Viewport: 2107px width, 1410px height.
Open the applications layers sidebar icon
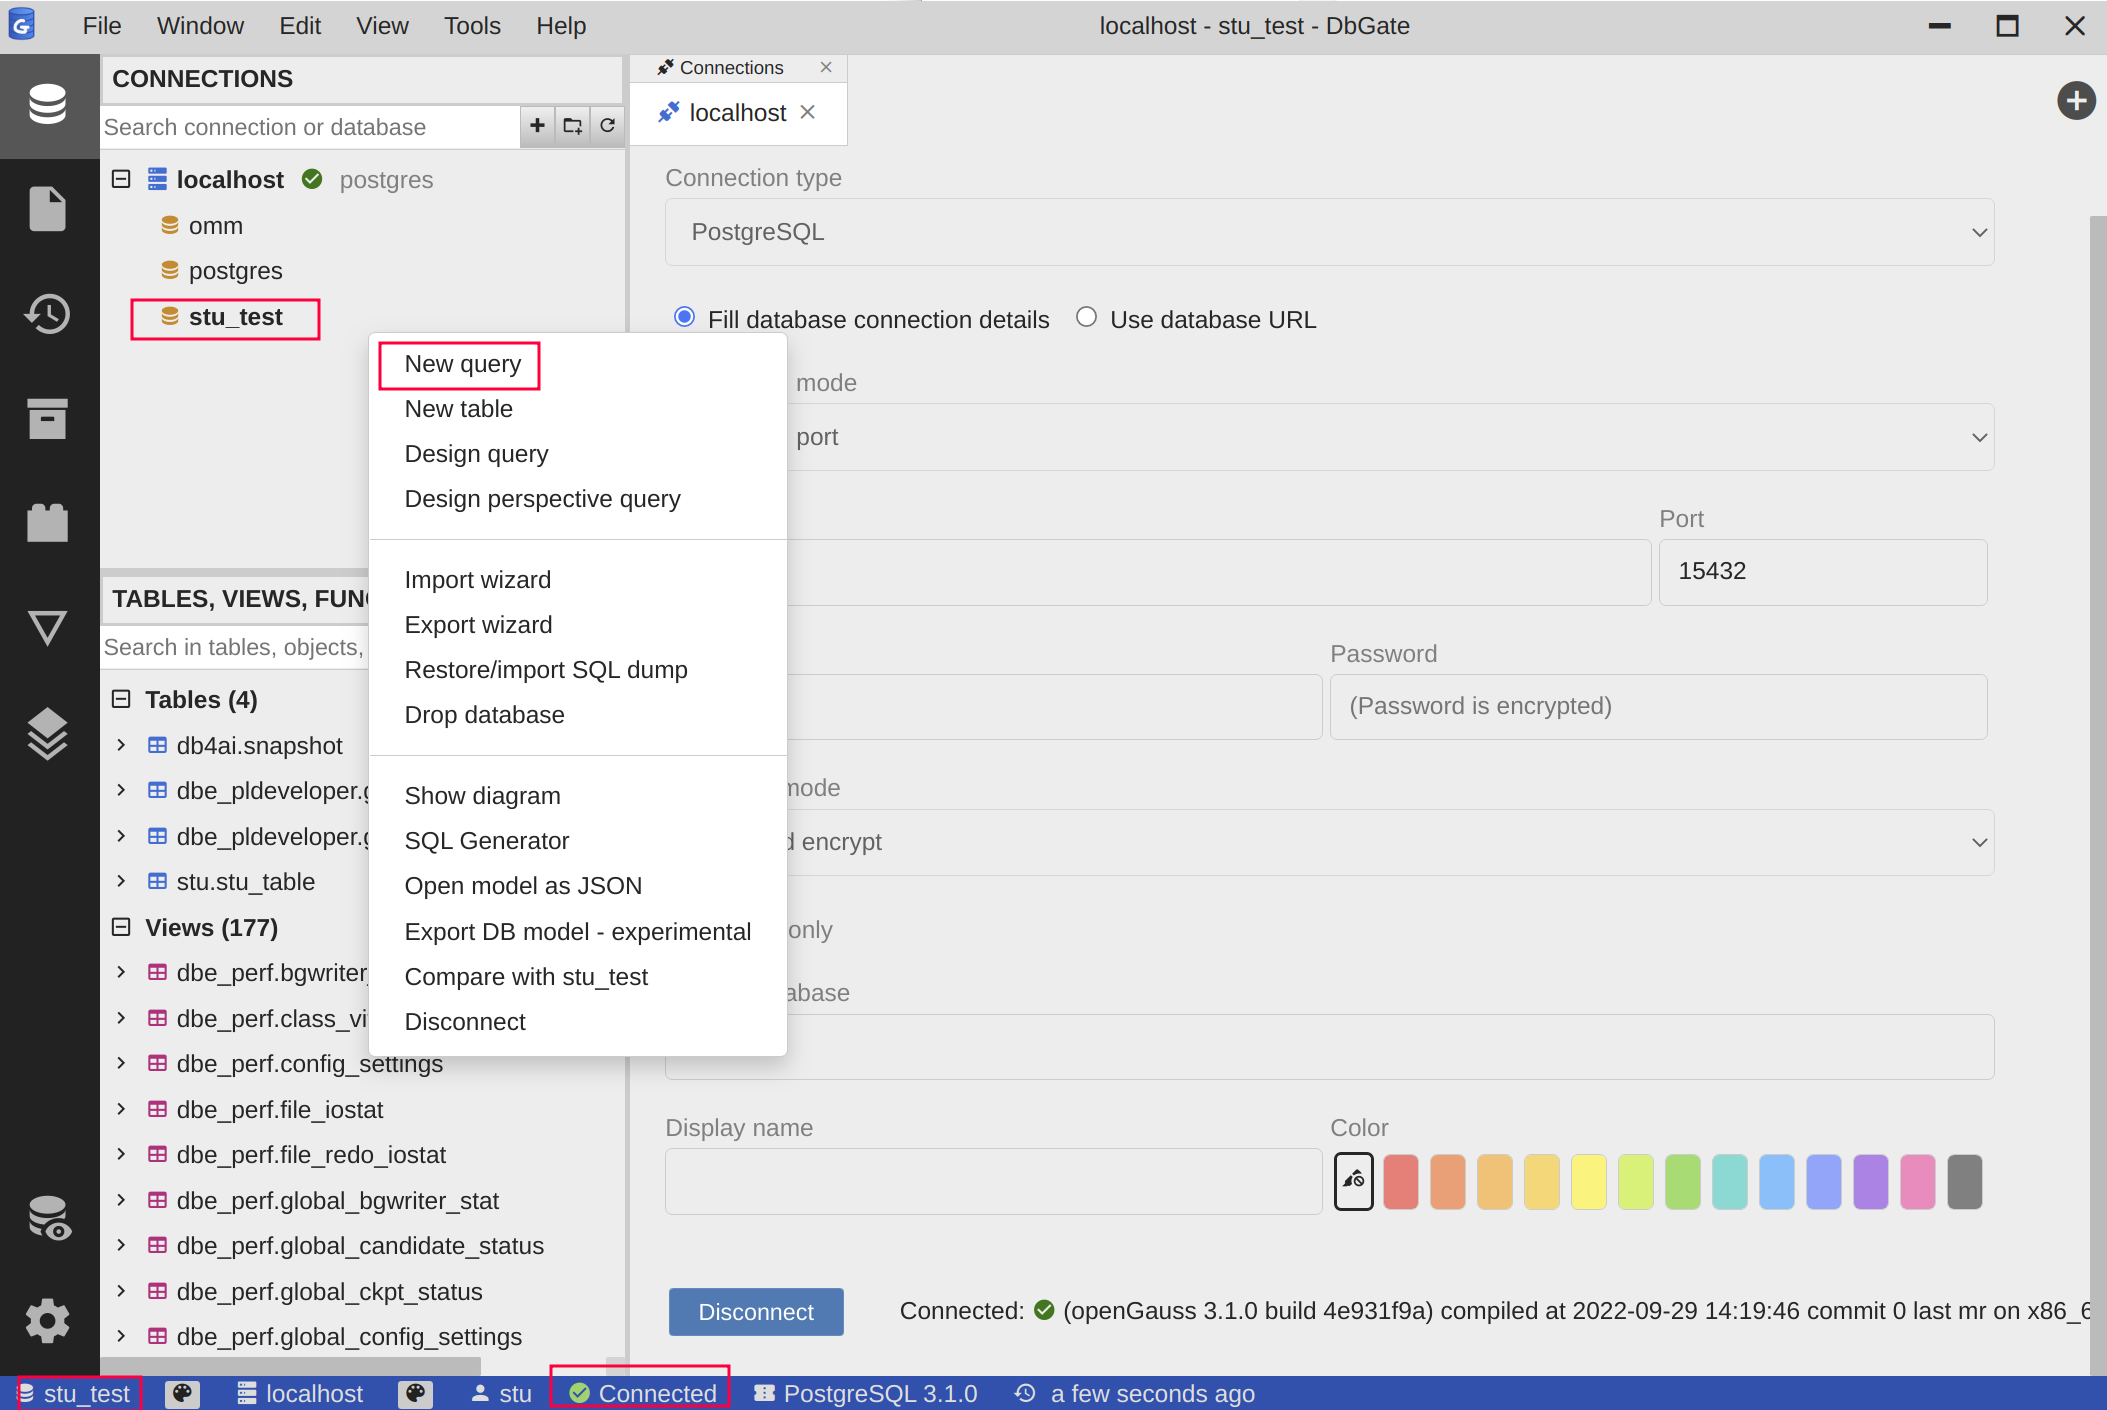48,733
